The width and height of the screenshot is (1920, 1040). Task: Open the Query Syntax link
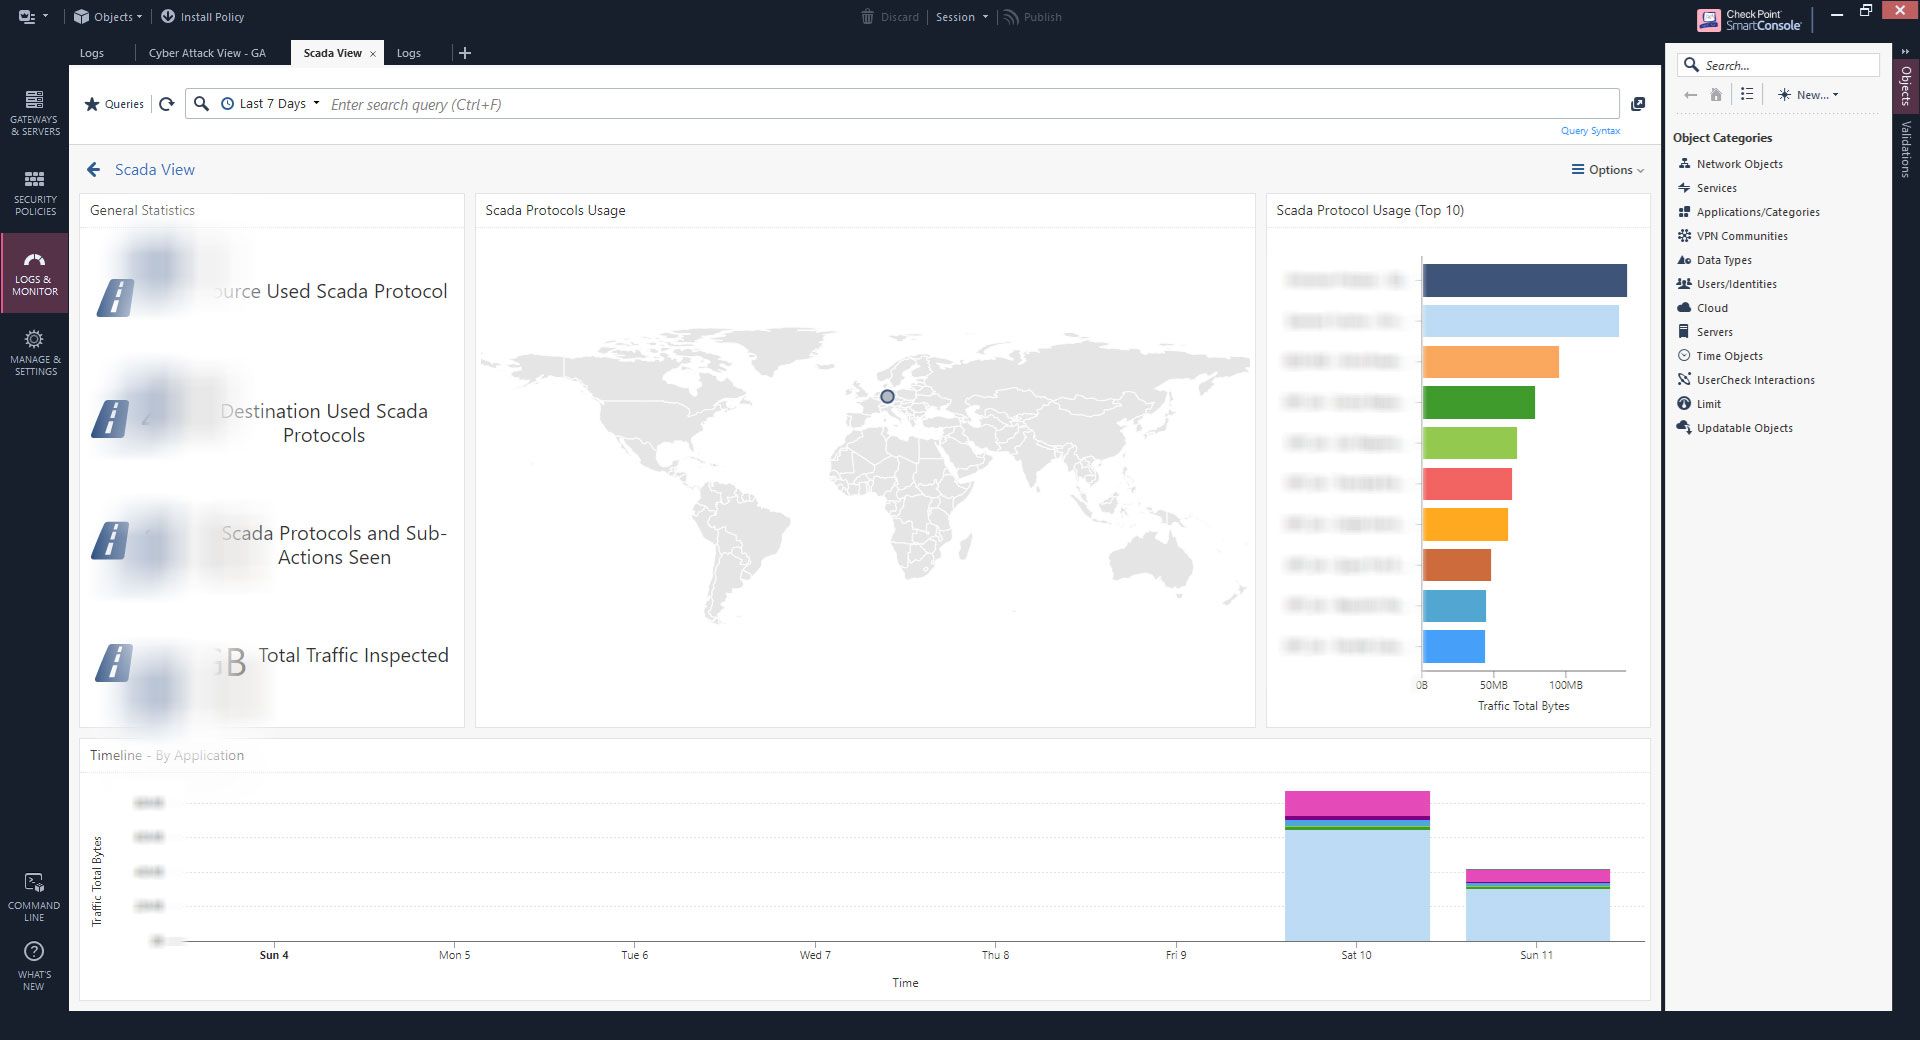[1590, 131]
